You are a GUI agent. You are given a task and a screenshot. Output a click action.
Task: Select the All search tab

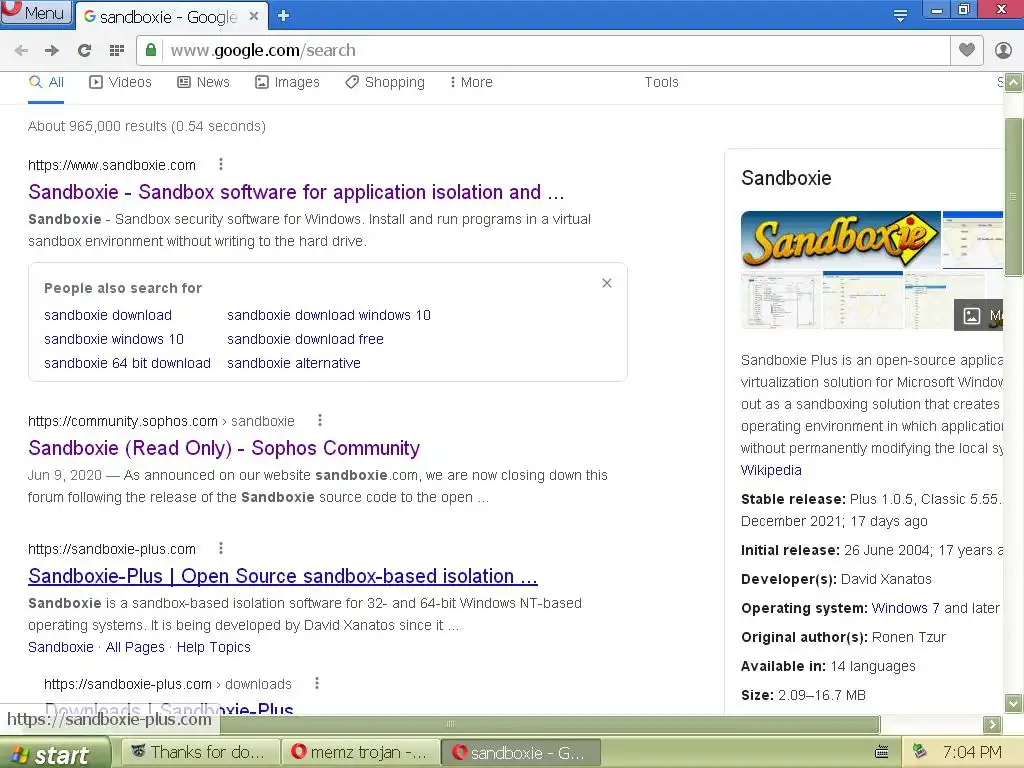(46, 82)
